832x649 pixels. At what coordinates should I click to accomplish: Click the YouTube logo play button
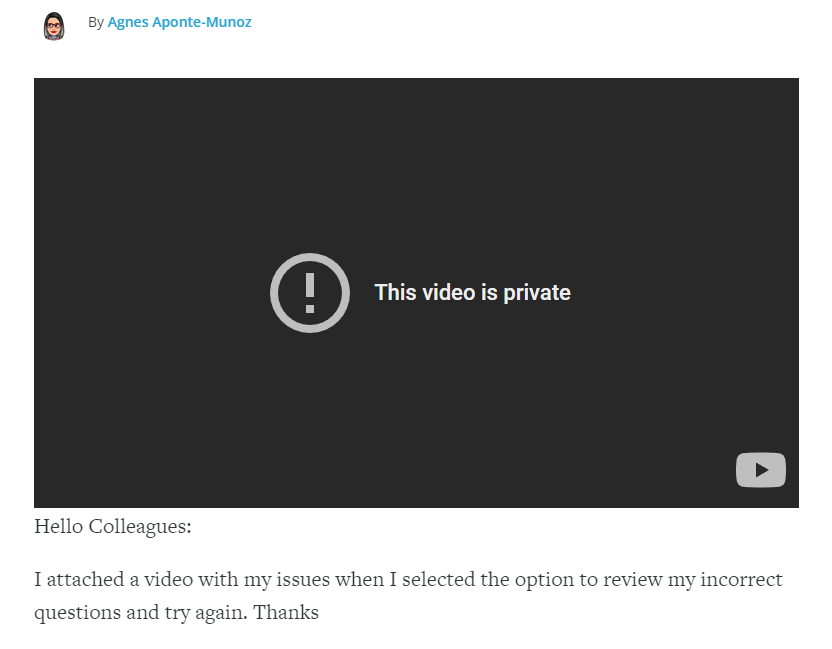click(761, 470)
